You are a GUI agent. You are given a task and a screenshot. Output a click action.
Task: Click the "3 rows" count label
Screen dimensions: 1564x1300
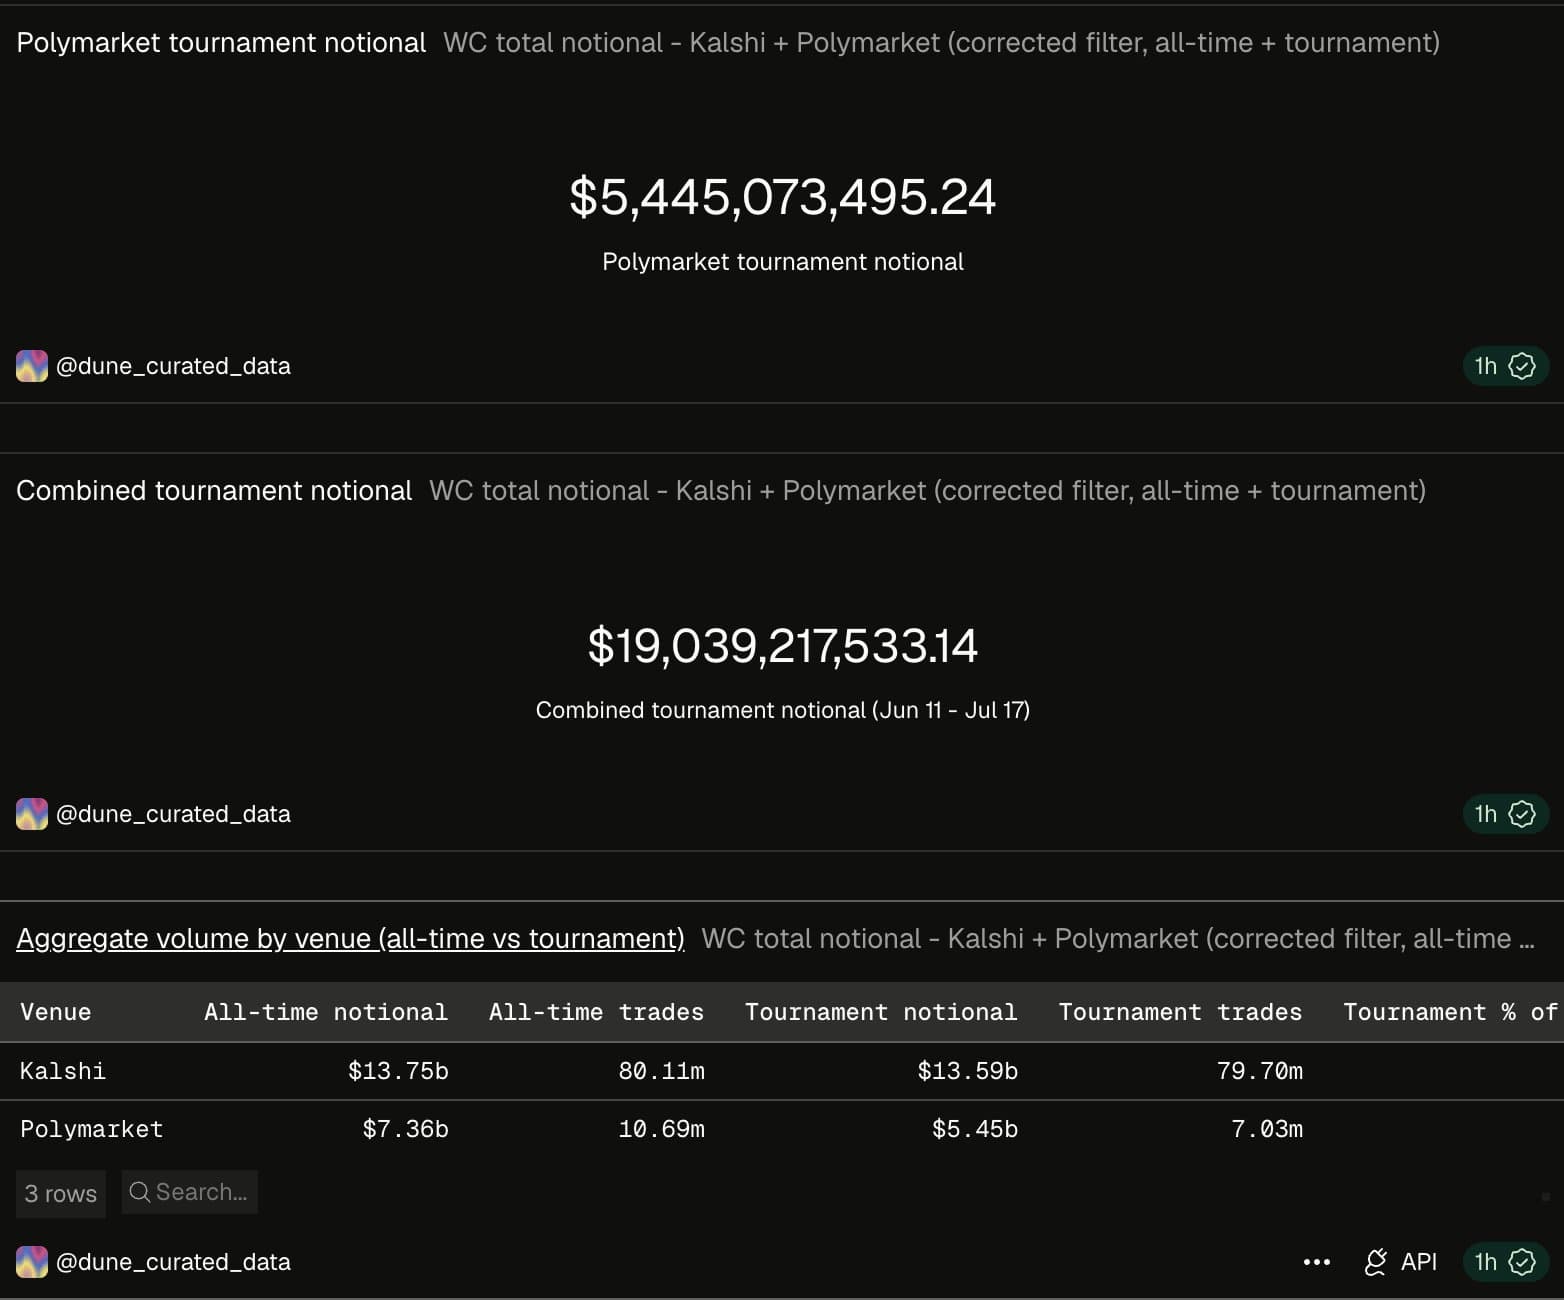point(61,1193)
